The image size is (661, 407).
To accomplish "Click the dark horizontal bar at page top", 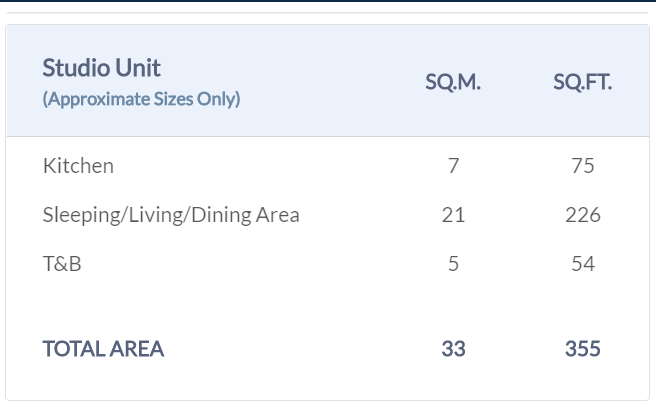I will point(328,1).
